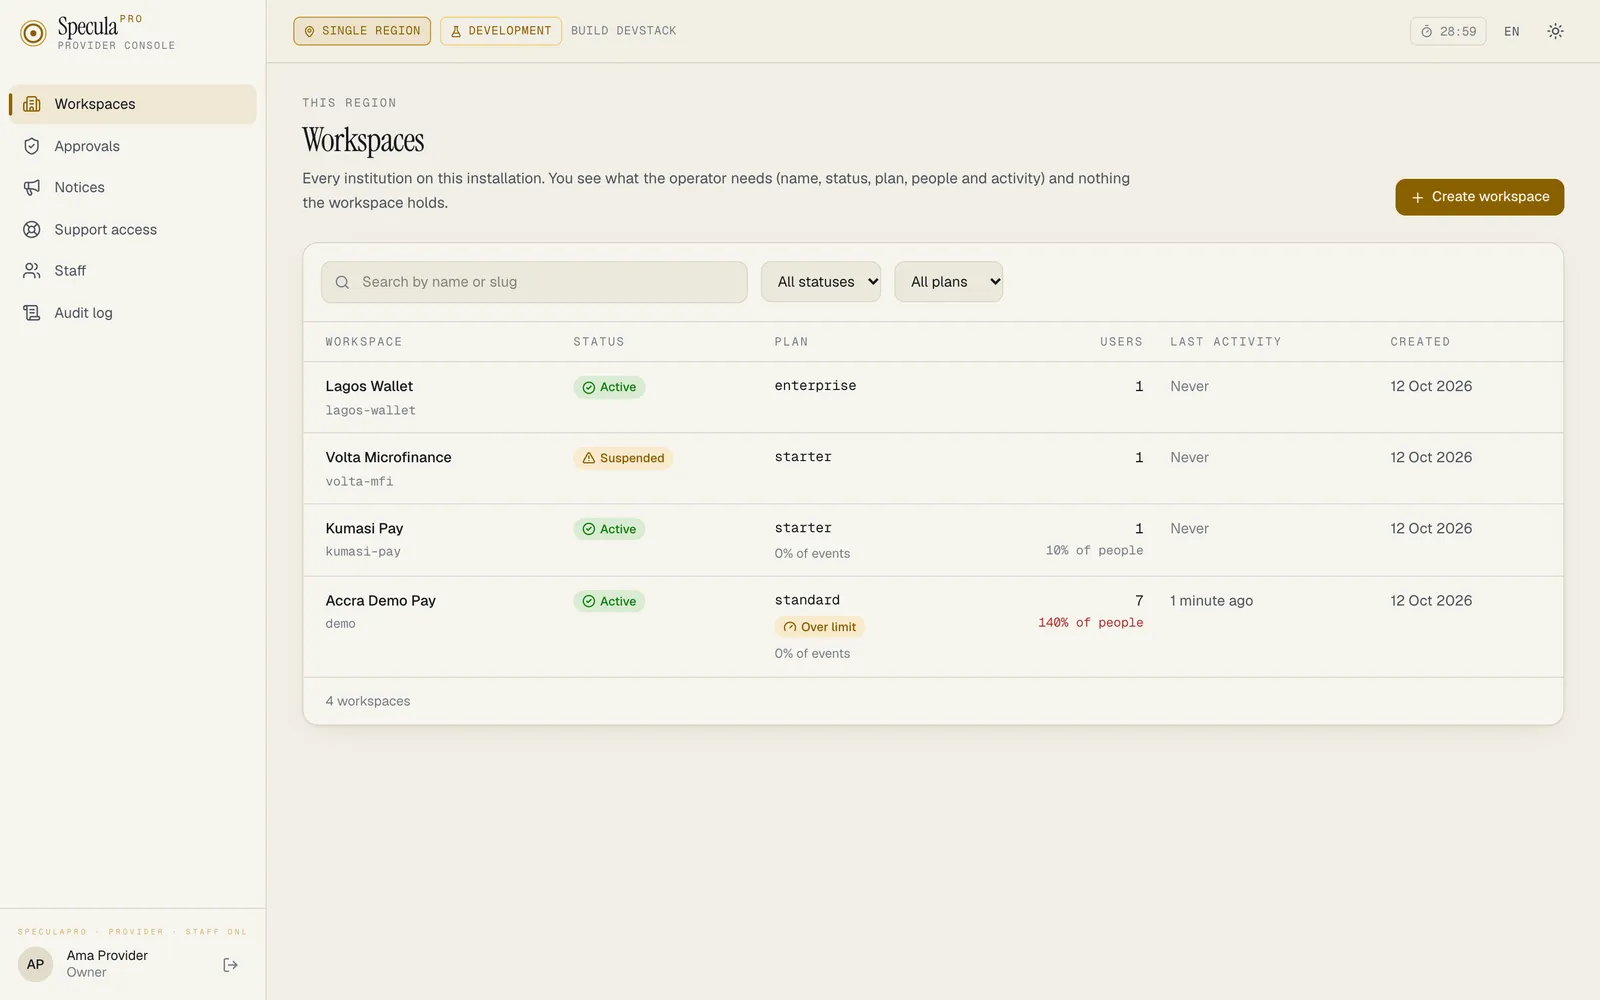Open the Volta Microfinance workspace
This screenshot has width=1600, height=1000.
pos(388,457)
